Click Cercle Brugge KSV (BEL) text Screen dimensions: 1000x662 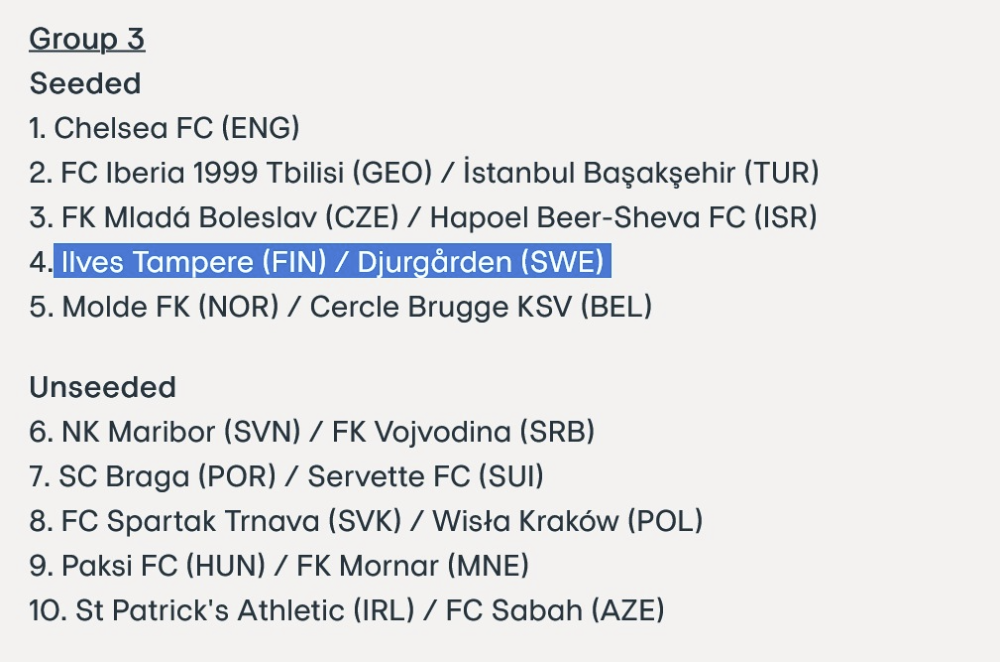pos(481,307)
